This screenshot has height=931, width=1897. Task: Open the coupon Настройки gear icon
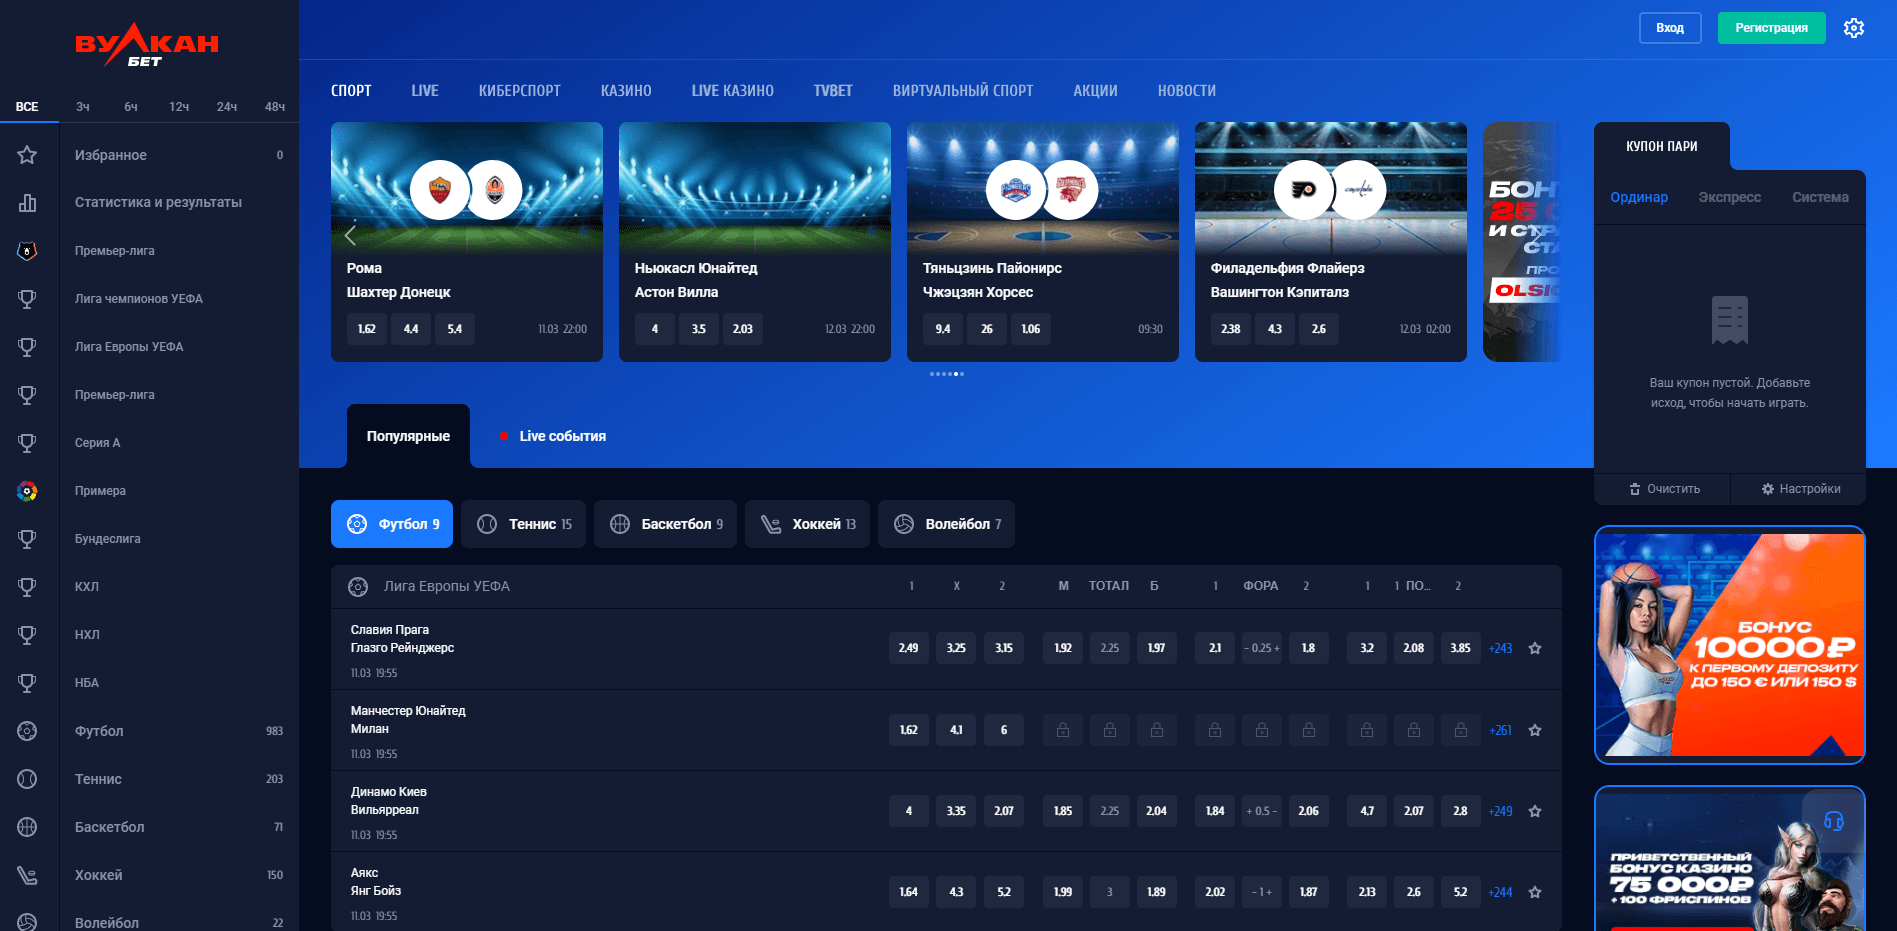coord(1767,489)
